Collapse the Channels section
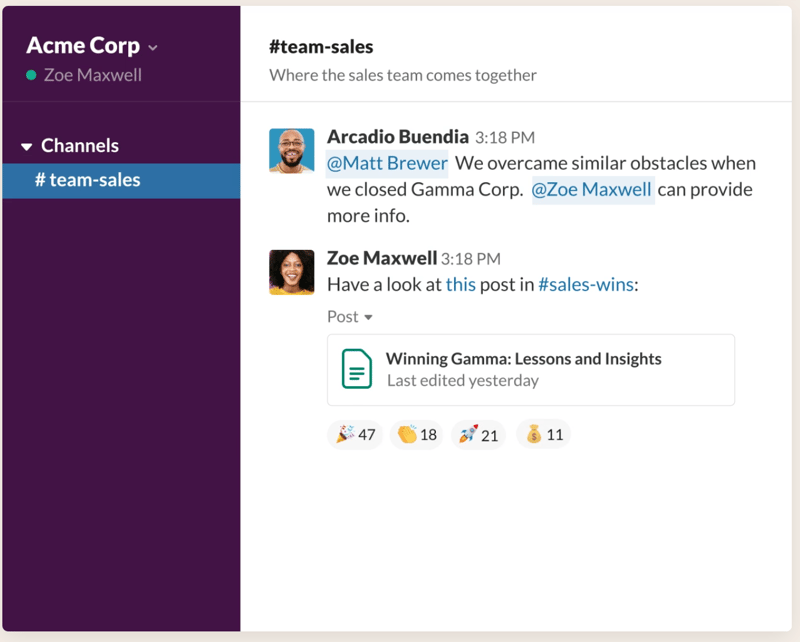The height and width of the screenshot is (642, 800). 27,147
